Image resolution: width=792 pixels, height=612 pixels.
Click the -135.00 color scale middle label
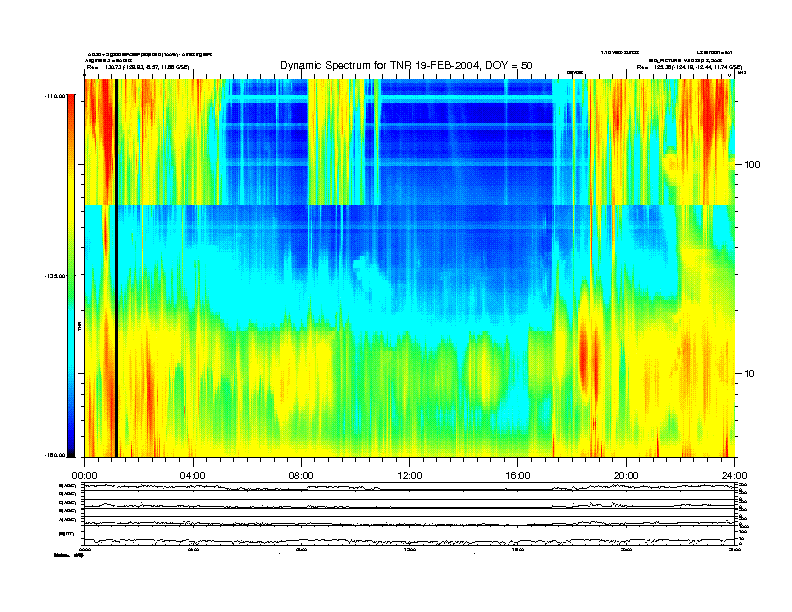(53, 276)
